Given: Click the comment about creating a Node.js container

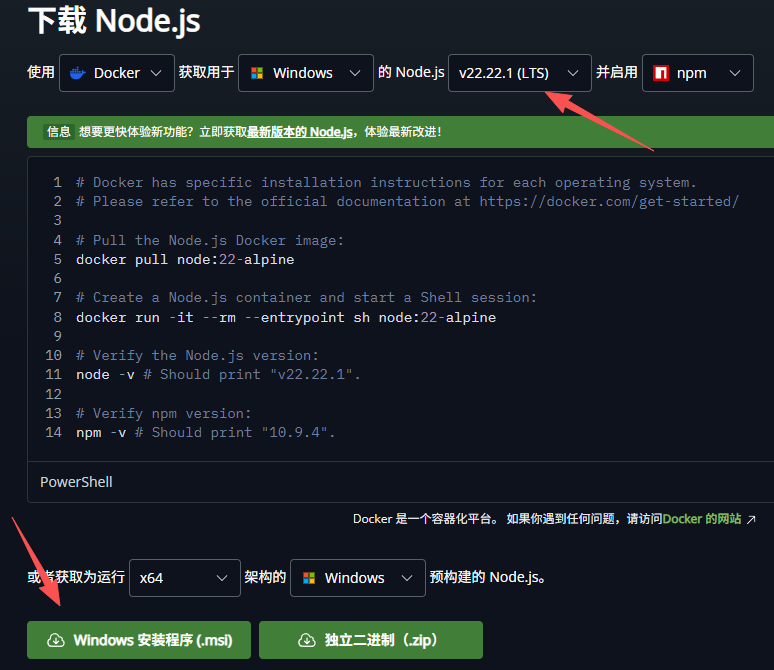Looking at the screenshot, I should click(306, 298).
